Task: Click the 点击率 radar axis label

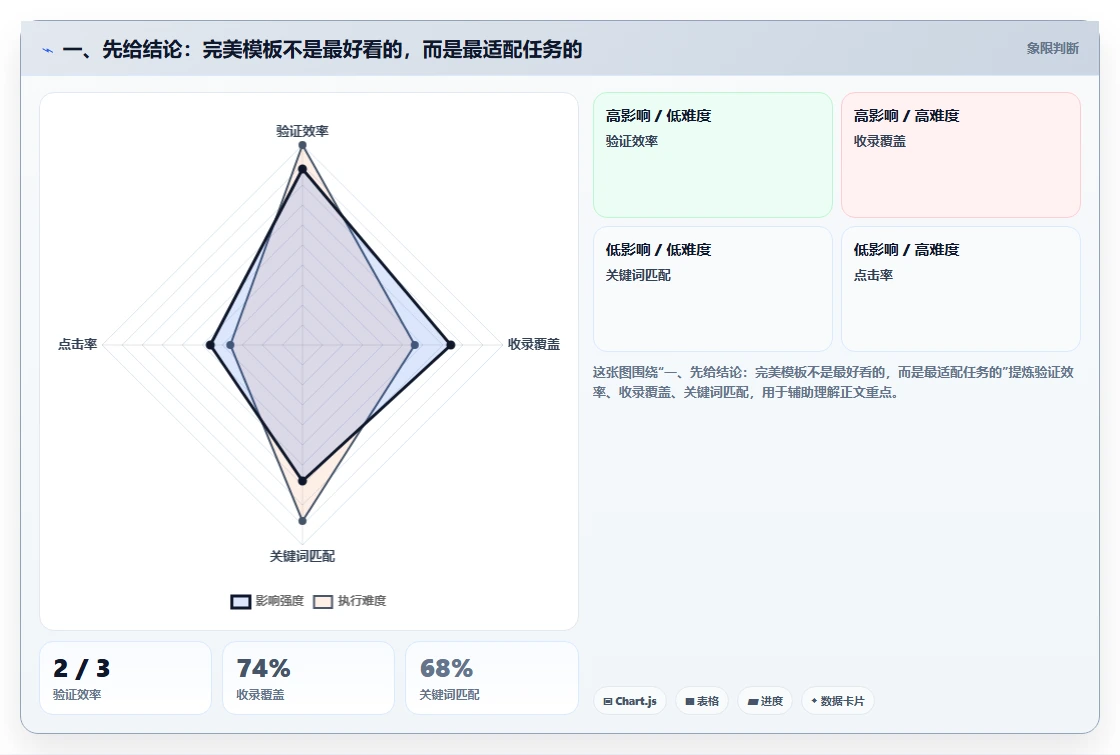Action: [x=77, y=344]
